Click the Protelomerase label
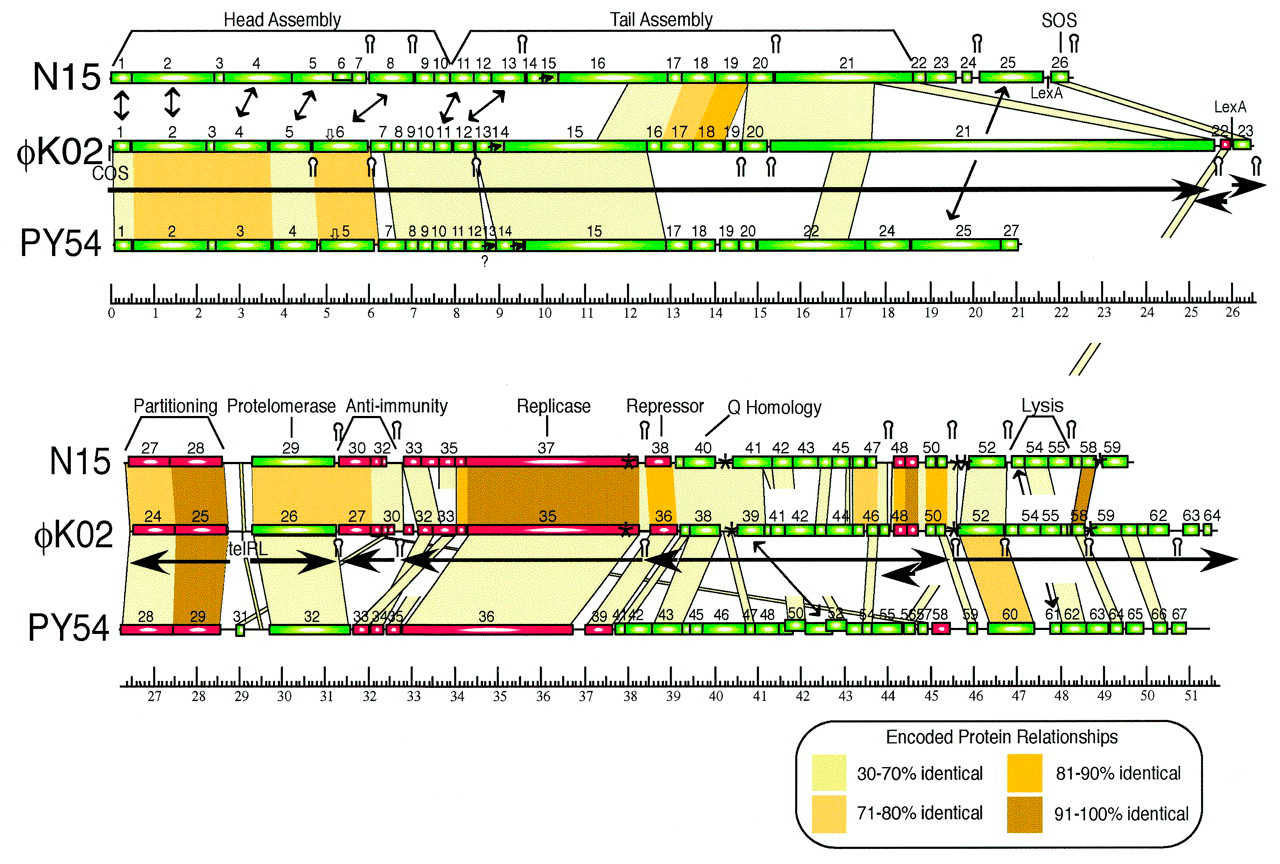Viewport: 1280px width, 864px height. point(283,406)
